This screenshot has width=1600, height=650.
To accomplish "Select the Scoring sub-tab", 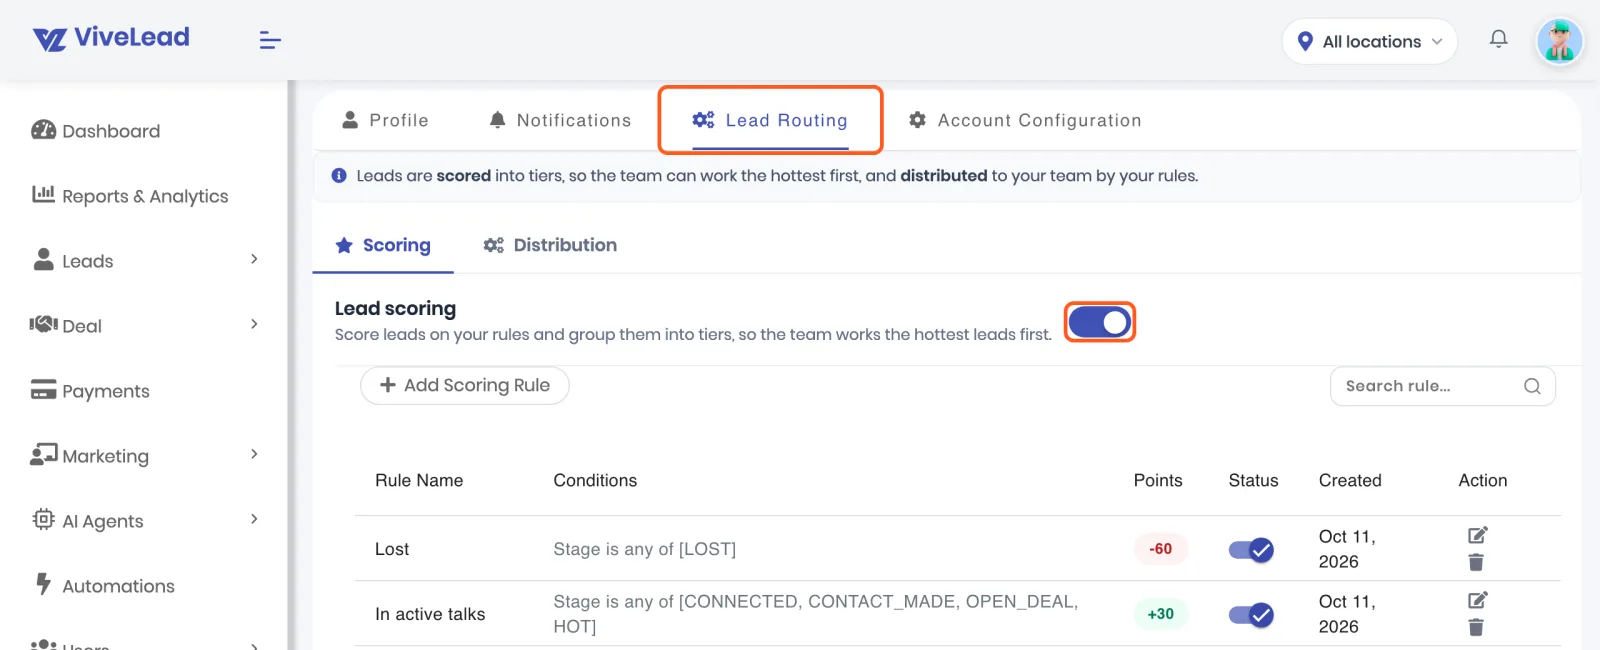I will (x=383, y=245).
